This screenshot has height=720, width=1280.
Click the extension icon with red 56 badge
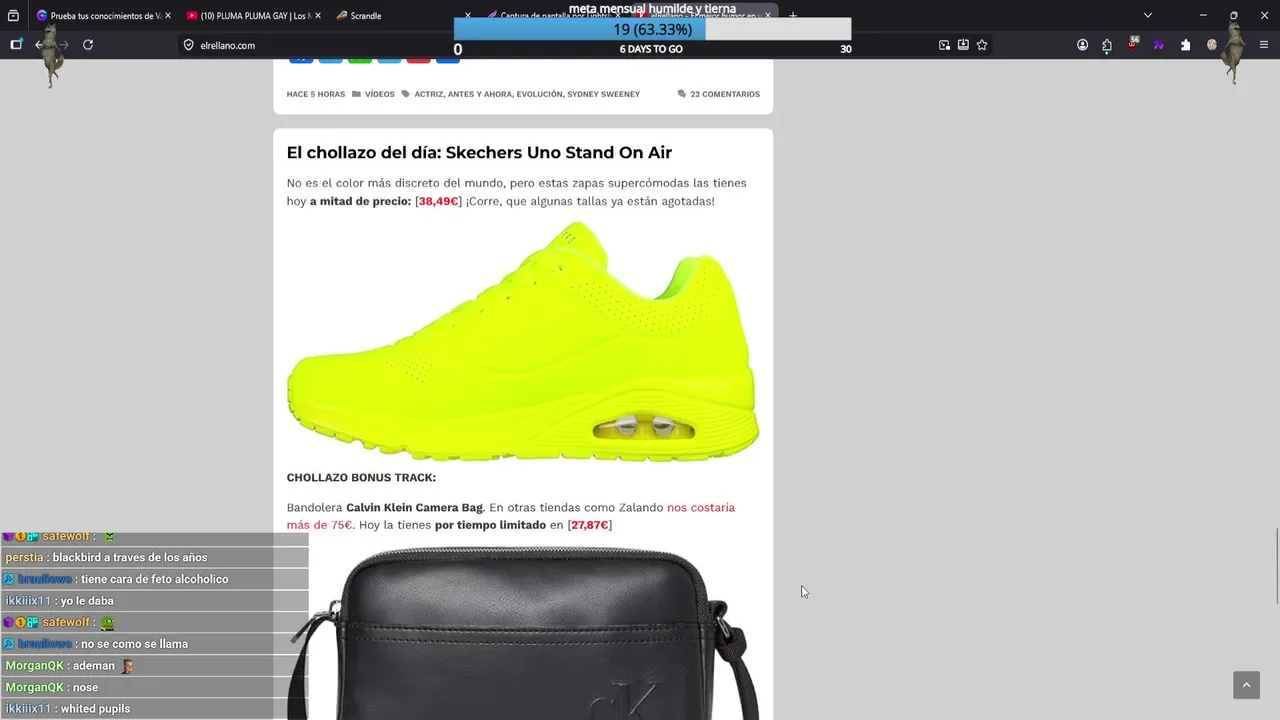(x=1133, y=44)
